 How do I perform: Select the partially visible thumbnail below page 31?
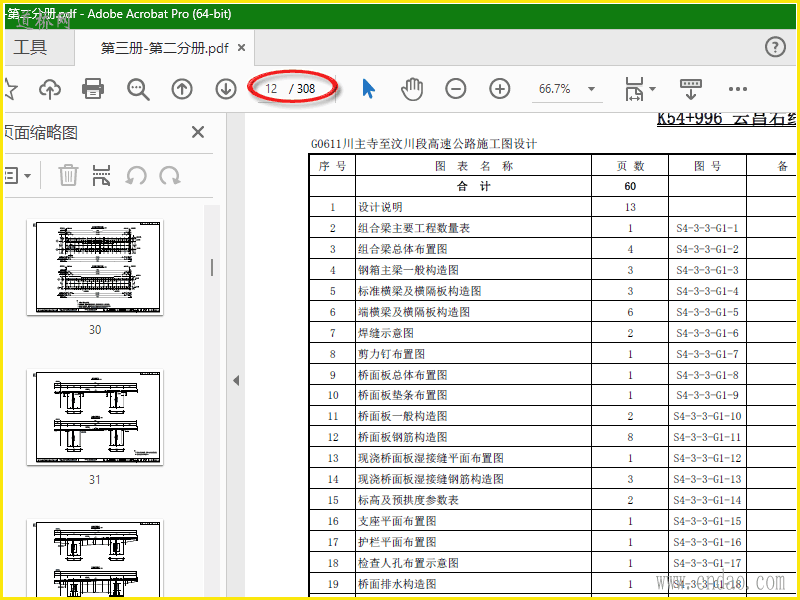click(x=95, y=559)
